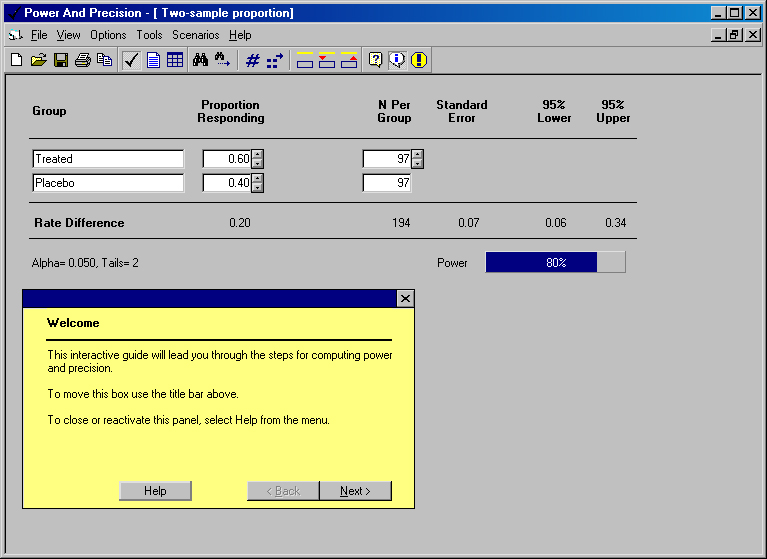Click the Placebo N per group field

pyautogui.click(x=387, y=183)
